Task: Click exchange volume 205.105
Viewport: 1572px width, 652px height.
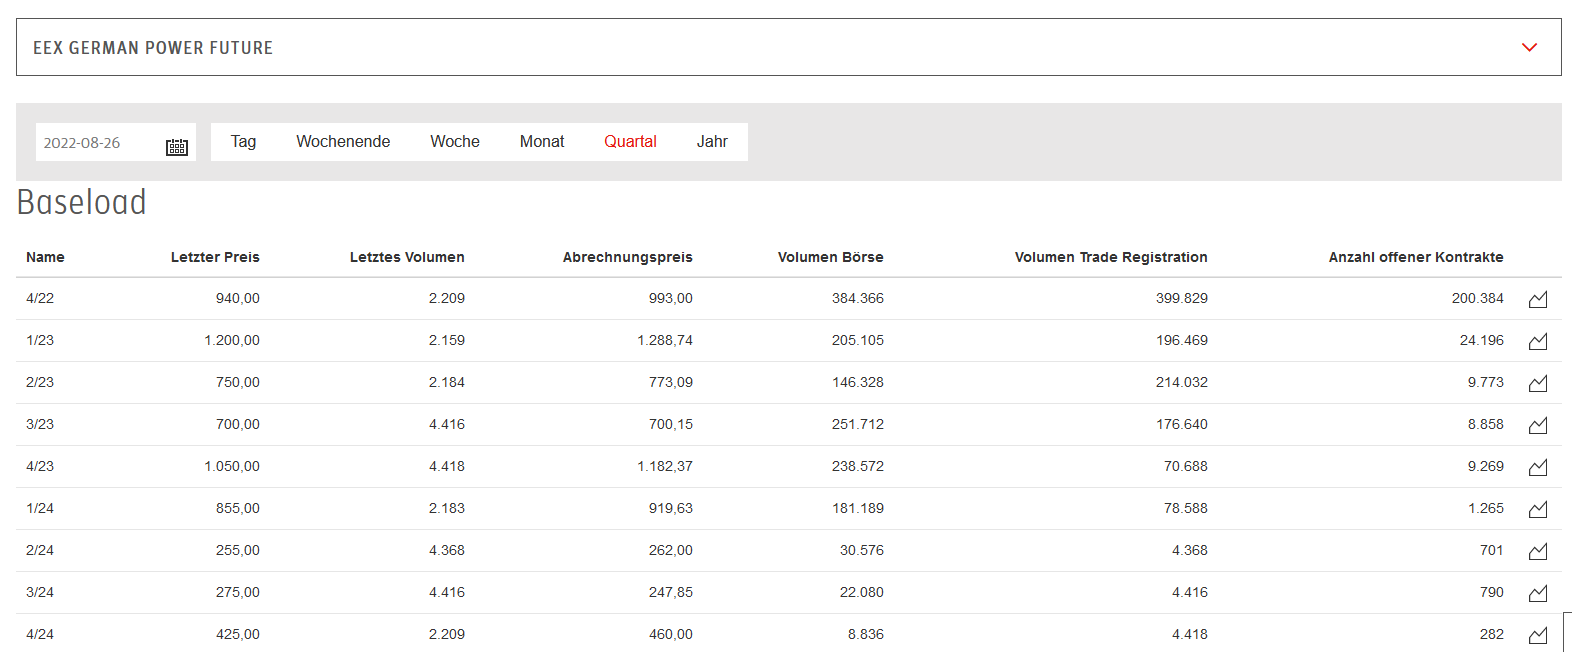Action: [x=858, y=340]
